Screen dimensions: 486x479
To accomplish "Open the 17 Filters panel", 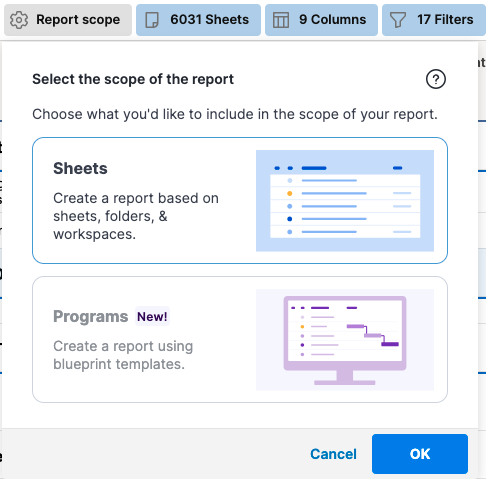I will point(434,20).
